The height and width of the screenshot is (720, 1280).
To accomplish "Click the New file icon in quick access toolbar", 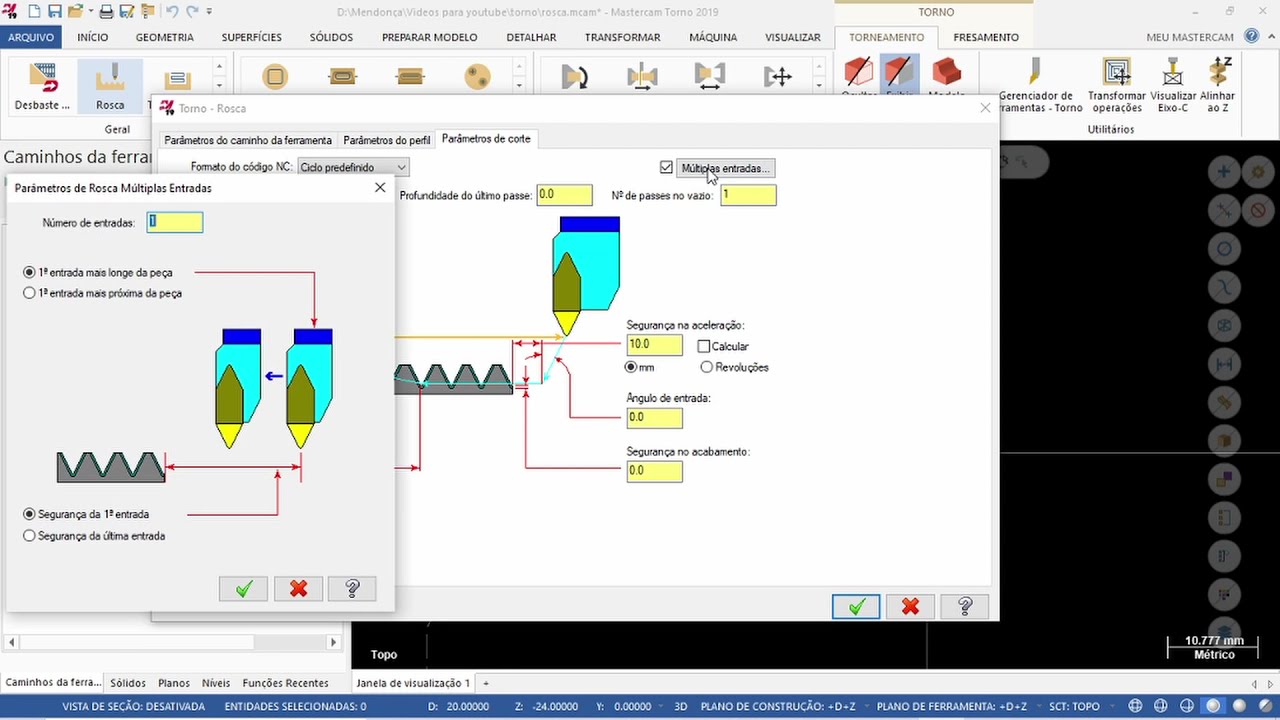I will (x=34, y=12).
